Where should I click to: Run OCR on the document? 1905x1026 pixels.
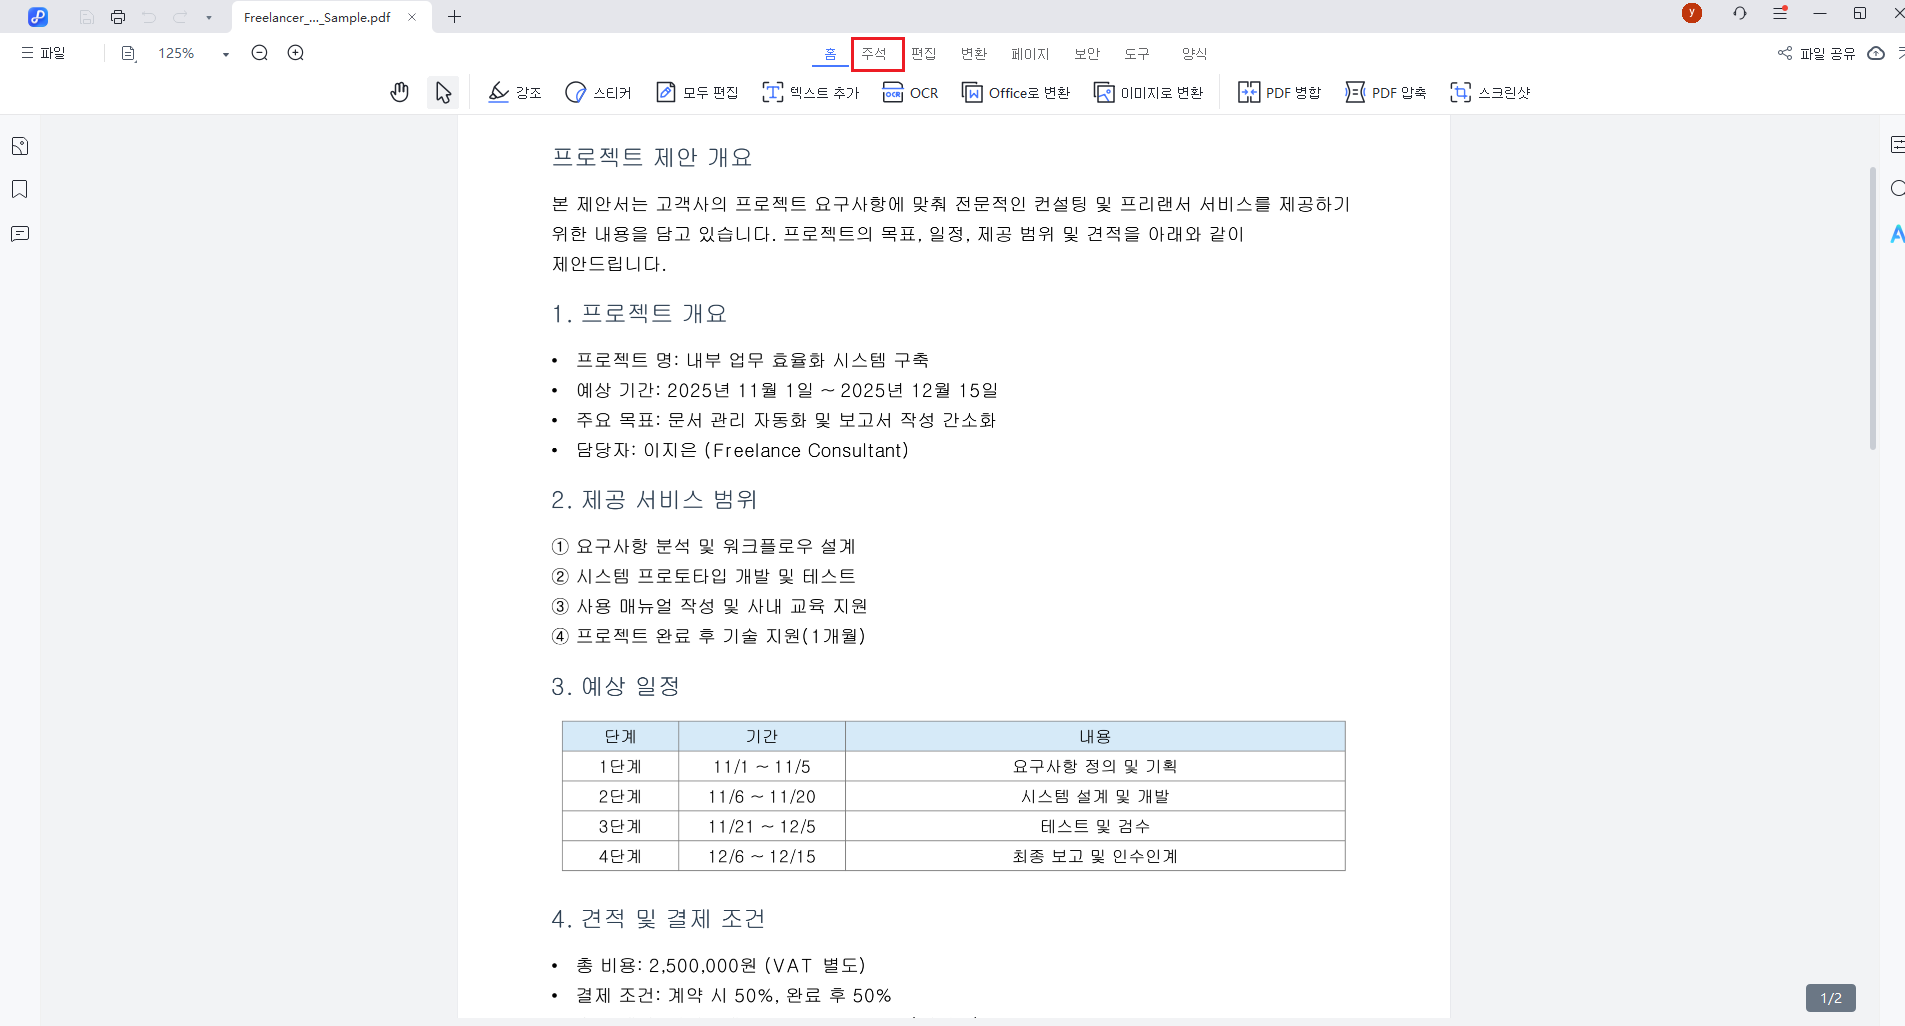point(910,92)
